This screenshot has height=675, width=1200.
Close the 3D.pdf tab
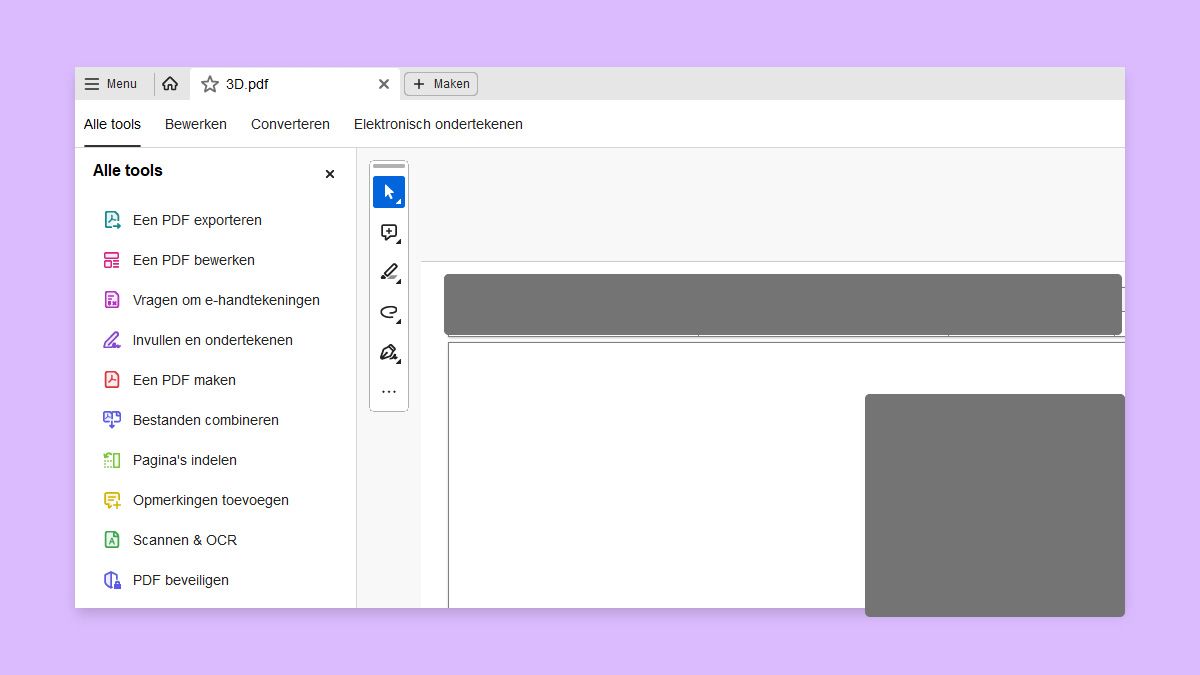[384, 84]
